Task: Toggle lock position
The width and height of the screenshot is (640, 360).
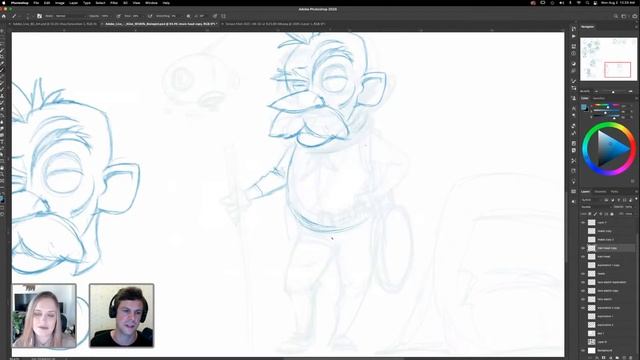Action: [x=601, y=214]
